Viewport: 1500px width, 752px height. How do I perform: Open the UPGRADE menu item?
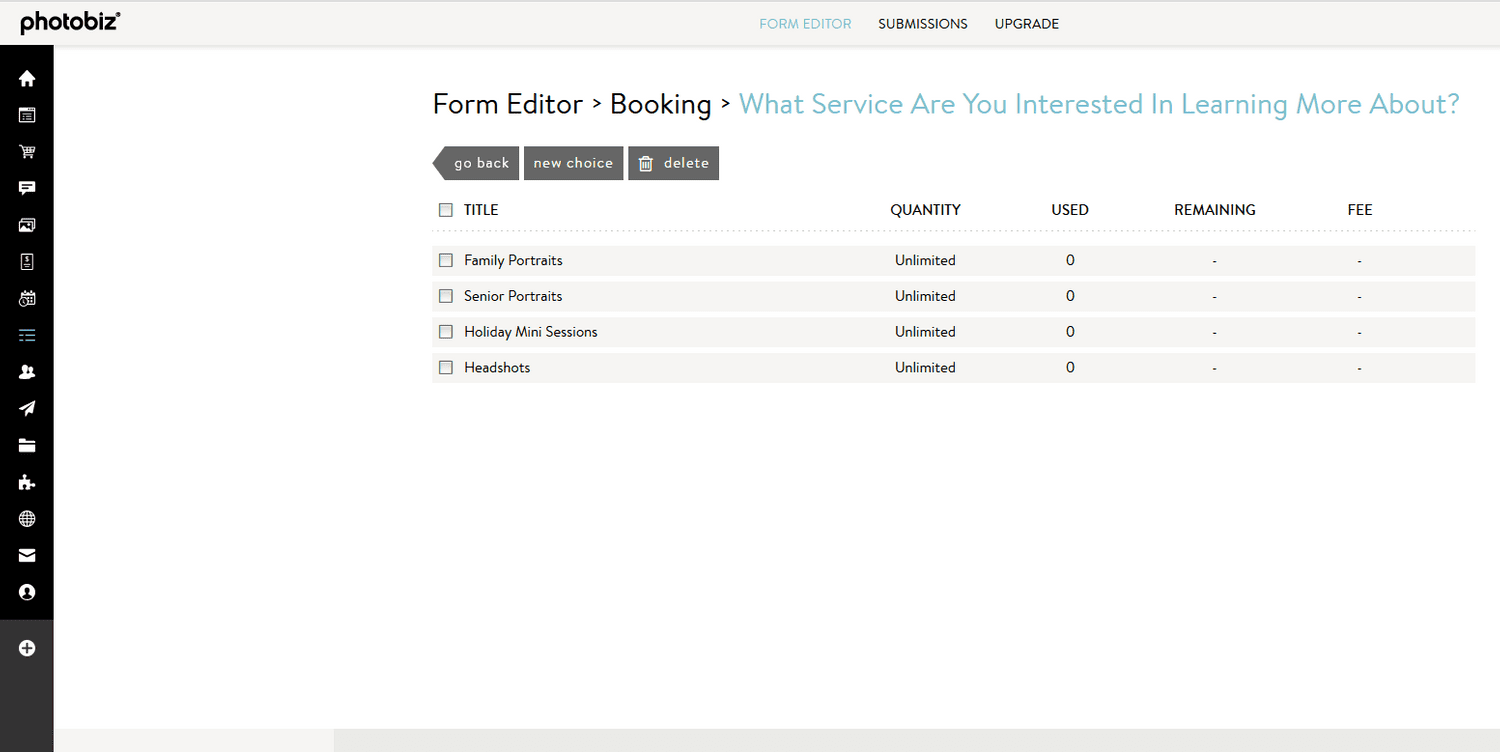(x=1026, y=23)
